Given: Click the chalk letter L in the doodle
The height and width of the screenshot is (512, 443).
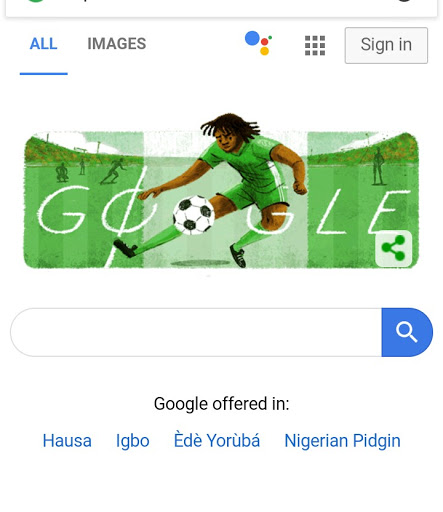Looking at the screenshot, I should click(331, 212).
